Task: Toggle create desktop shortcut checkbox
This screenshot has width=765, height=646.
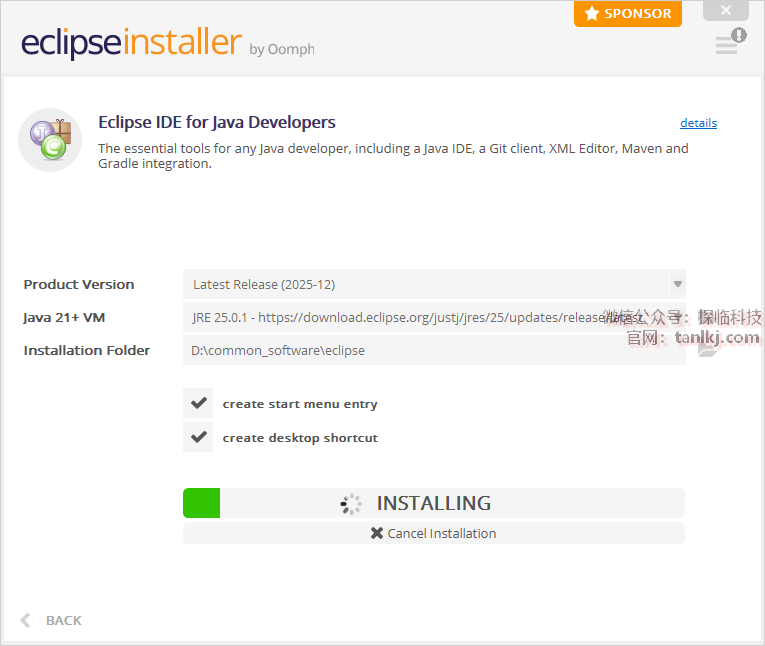Action: pyautogui.click(x=198, y=437)
